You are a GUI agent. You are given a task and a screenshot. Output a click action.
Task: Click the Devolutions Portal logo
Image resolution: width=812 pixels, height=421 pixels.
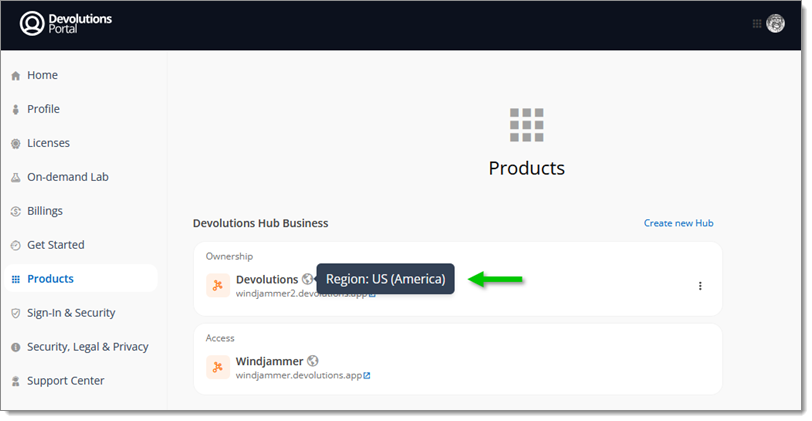tap(66, 24)
